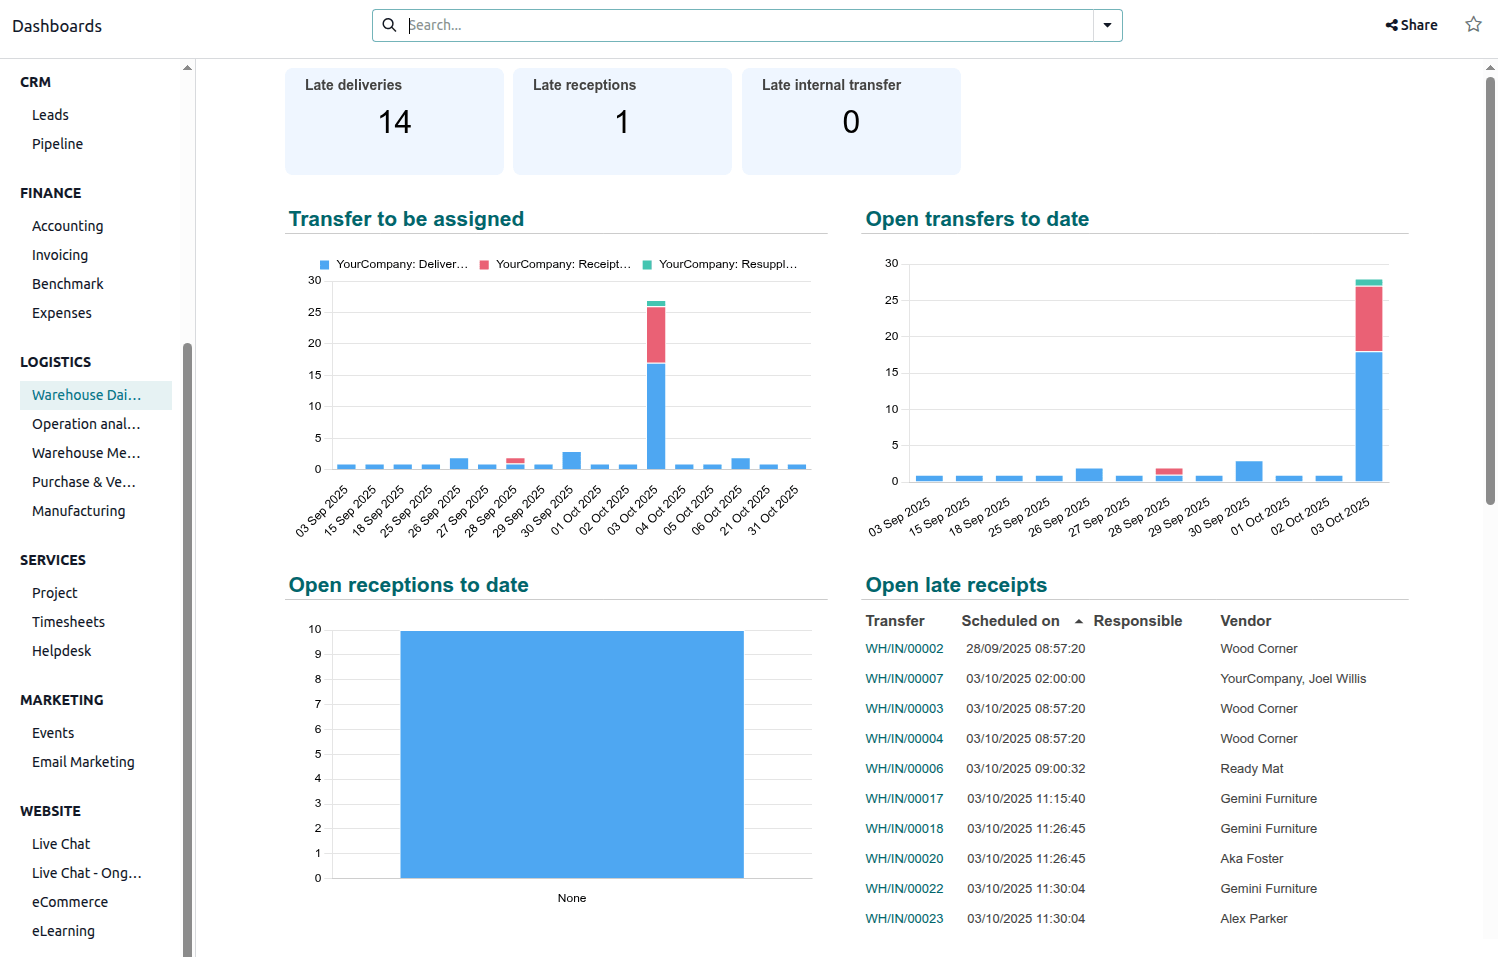Select the eCommerce dashboard
Viewport: 1498px width, 957px height.
coord(70,901)
